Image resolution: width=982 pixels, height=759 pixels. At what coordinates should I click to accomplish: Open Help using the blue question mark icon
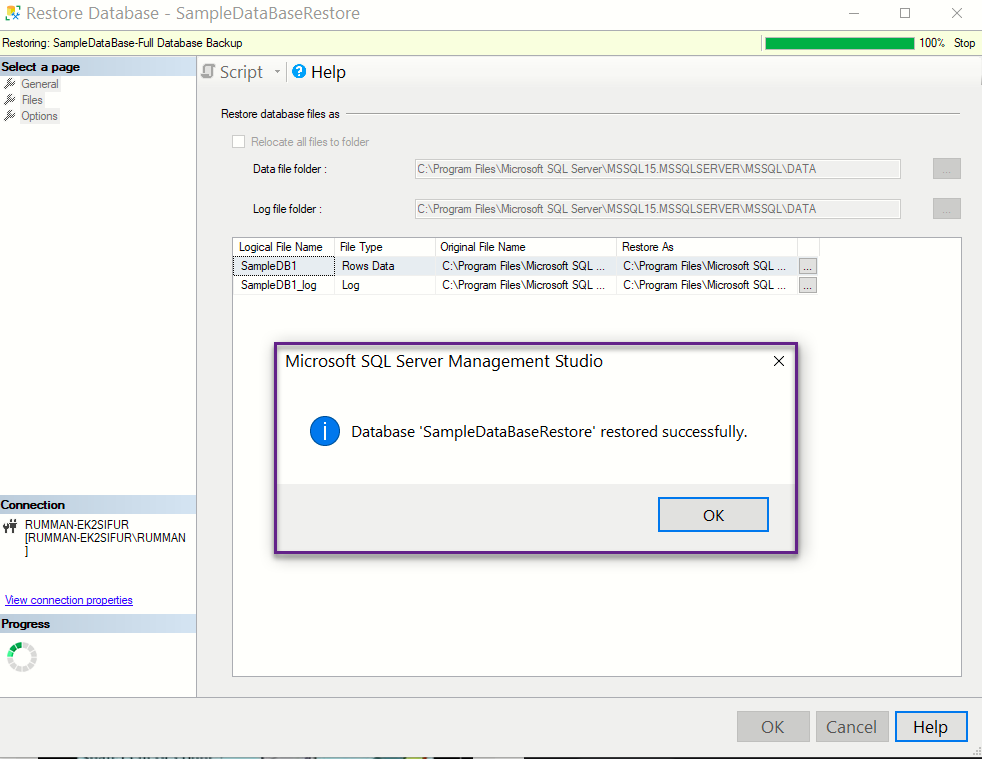tap(298, 71)
